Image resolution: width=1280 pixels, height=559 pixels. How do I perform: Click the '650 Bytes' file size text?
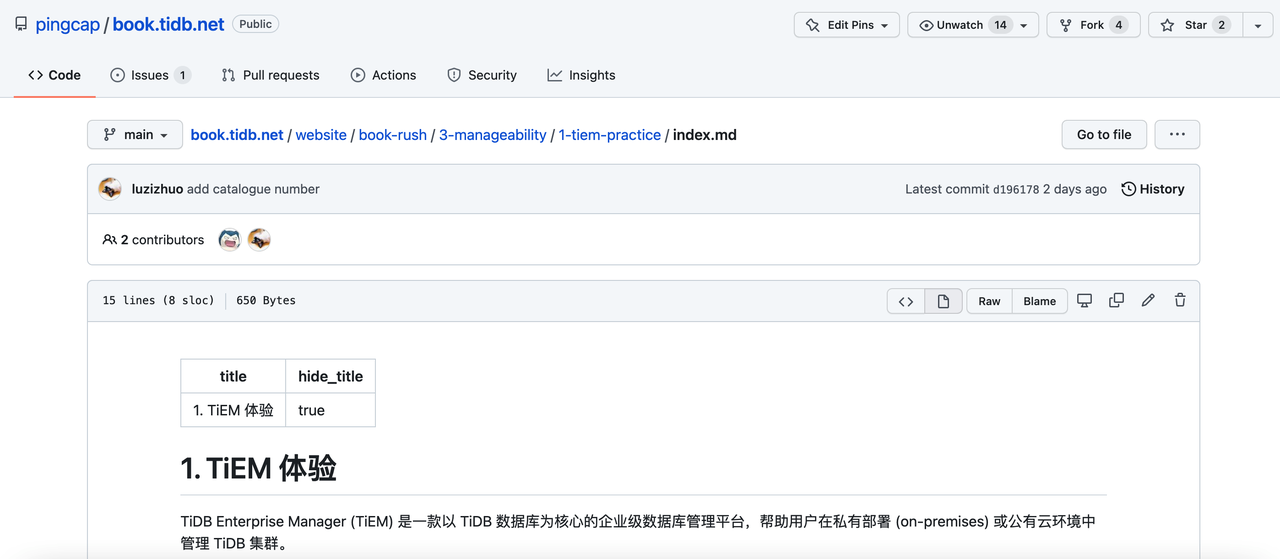tap(266, 300)
